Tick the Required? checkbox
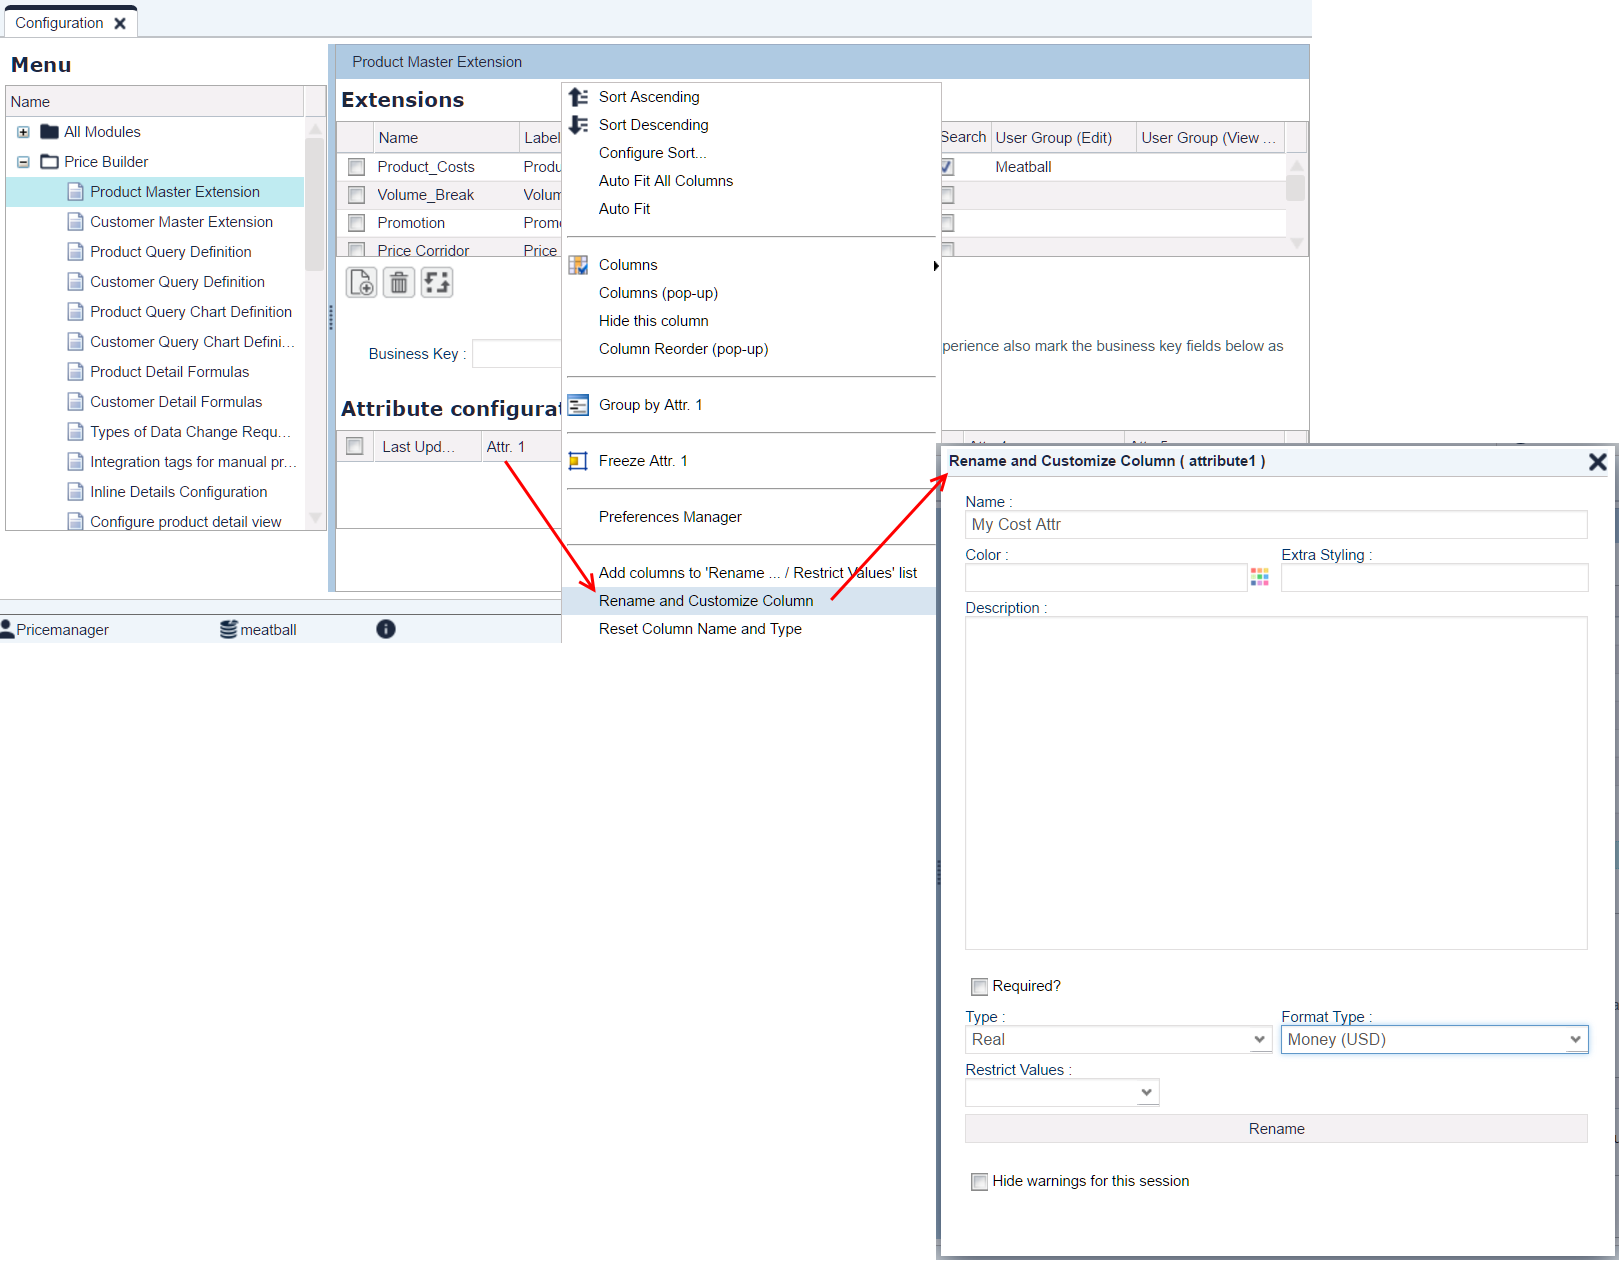The image size is (1623, 1266). click(979, 987)
